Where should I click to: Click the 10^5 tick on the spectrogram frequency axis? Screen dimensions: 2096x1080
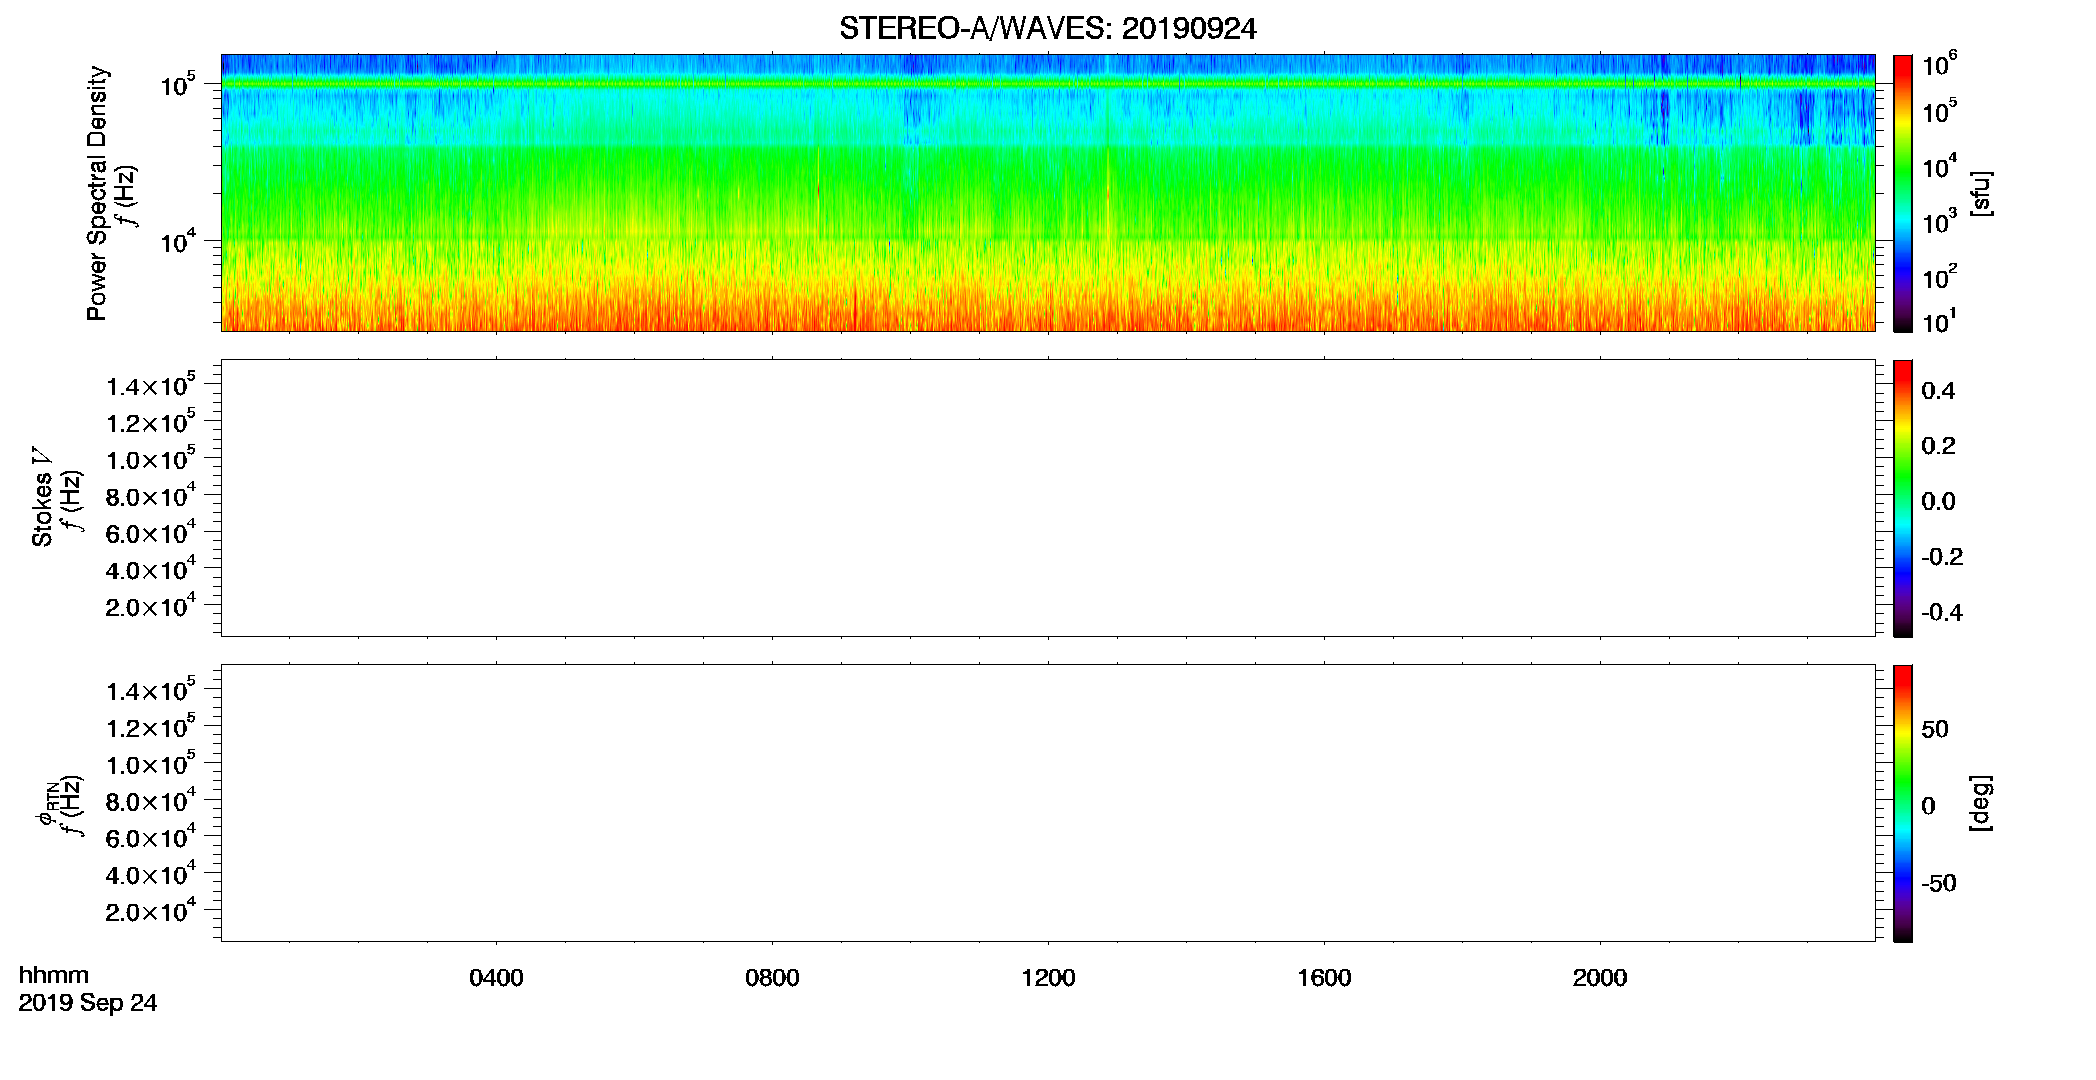(x=177, y=84)
